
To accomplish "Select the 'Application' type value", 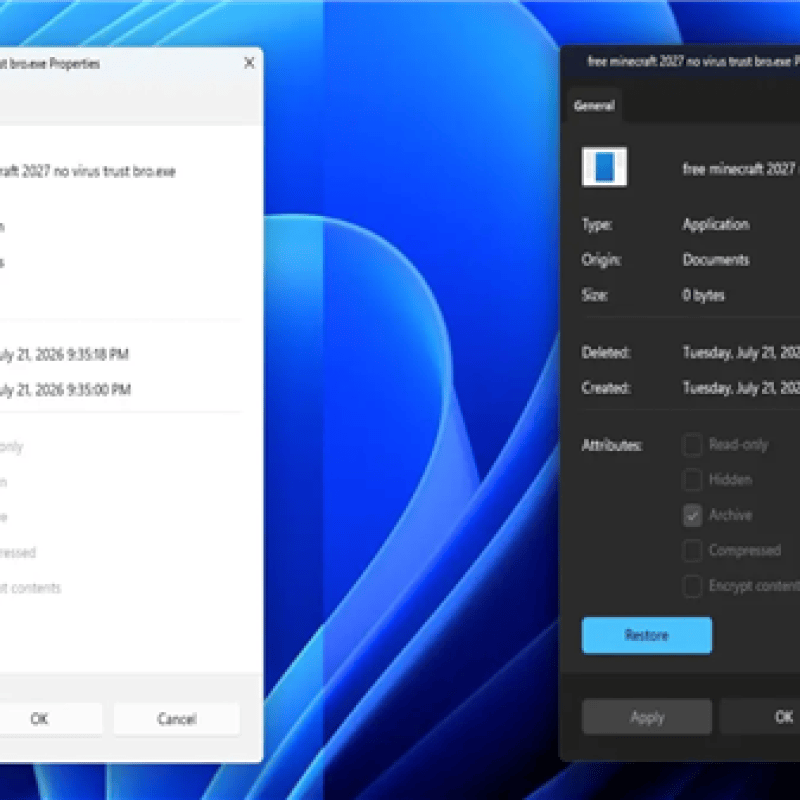I will pyautogui.click(x=716, y=224).
